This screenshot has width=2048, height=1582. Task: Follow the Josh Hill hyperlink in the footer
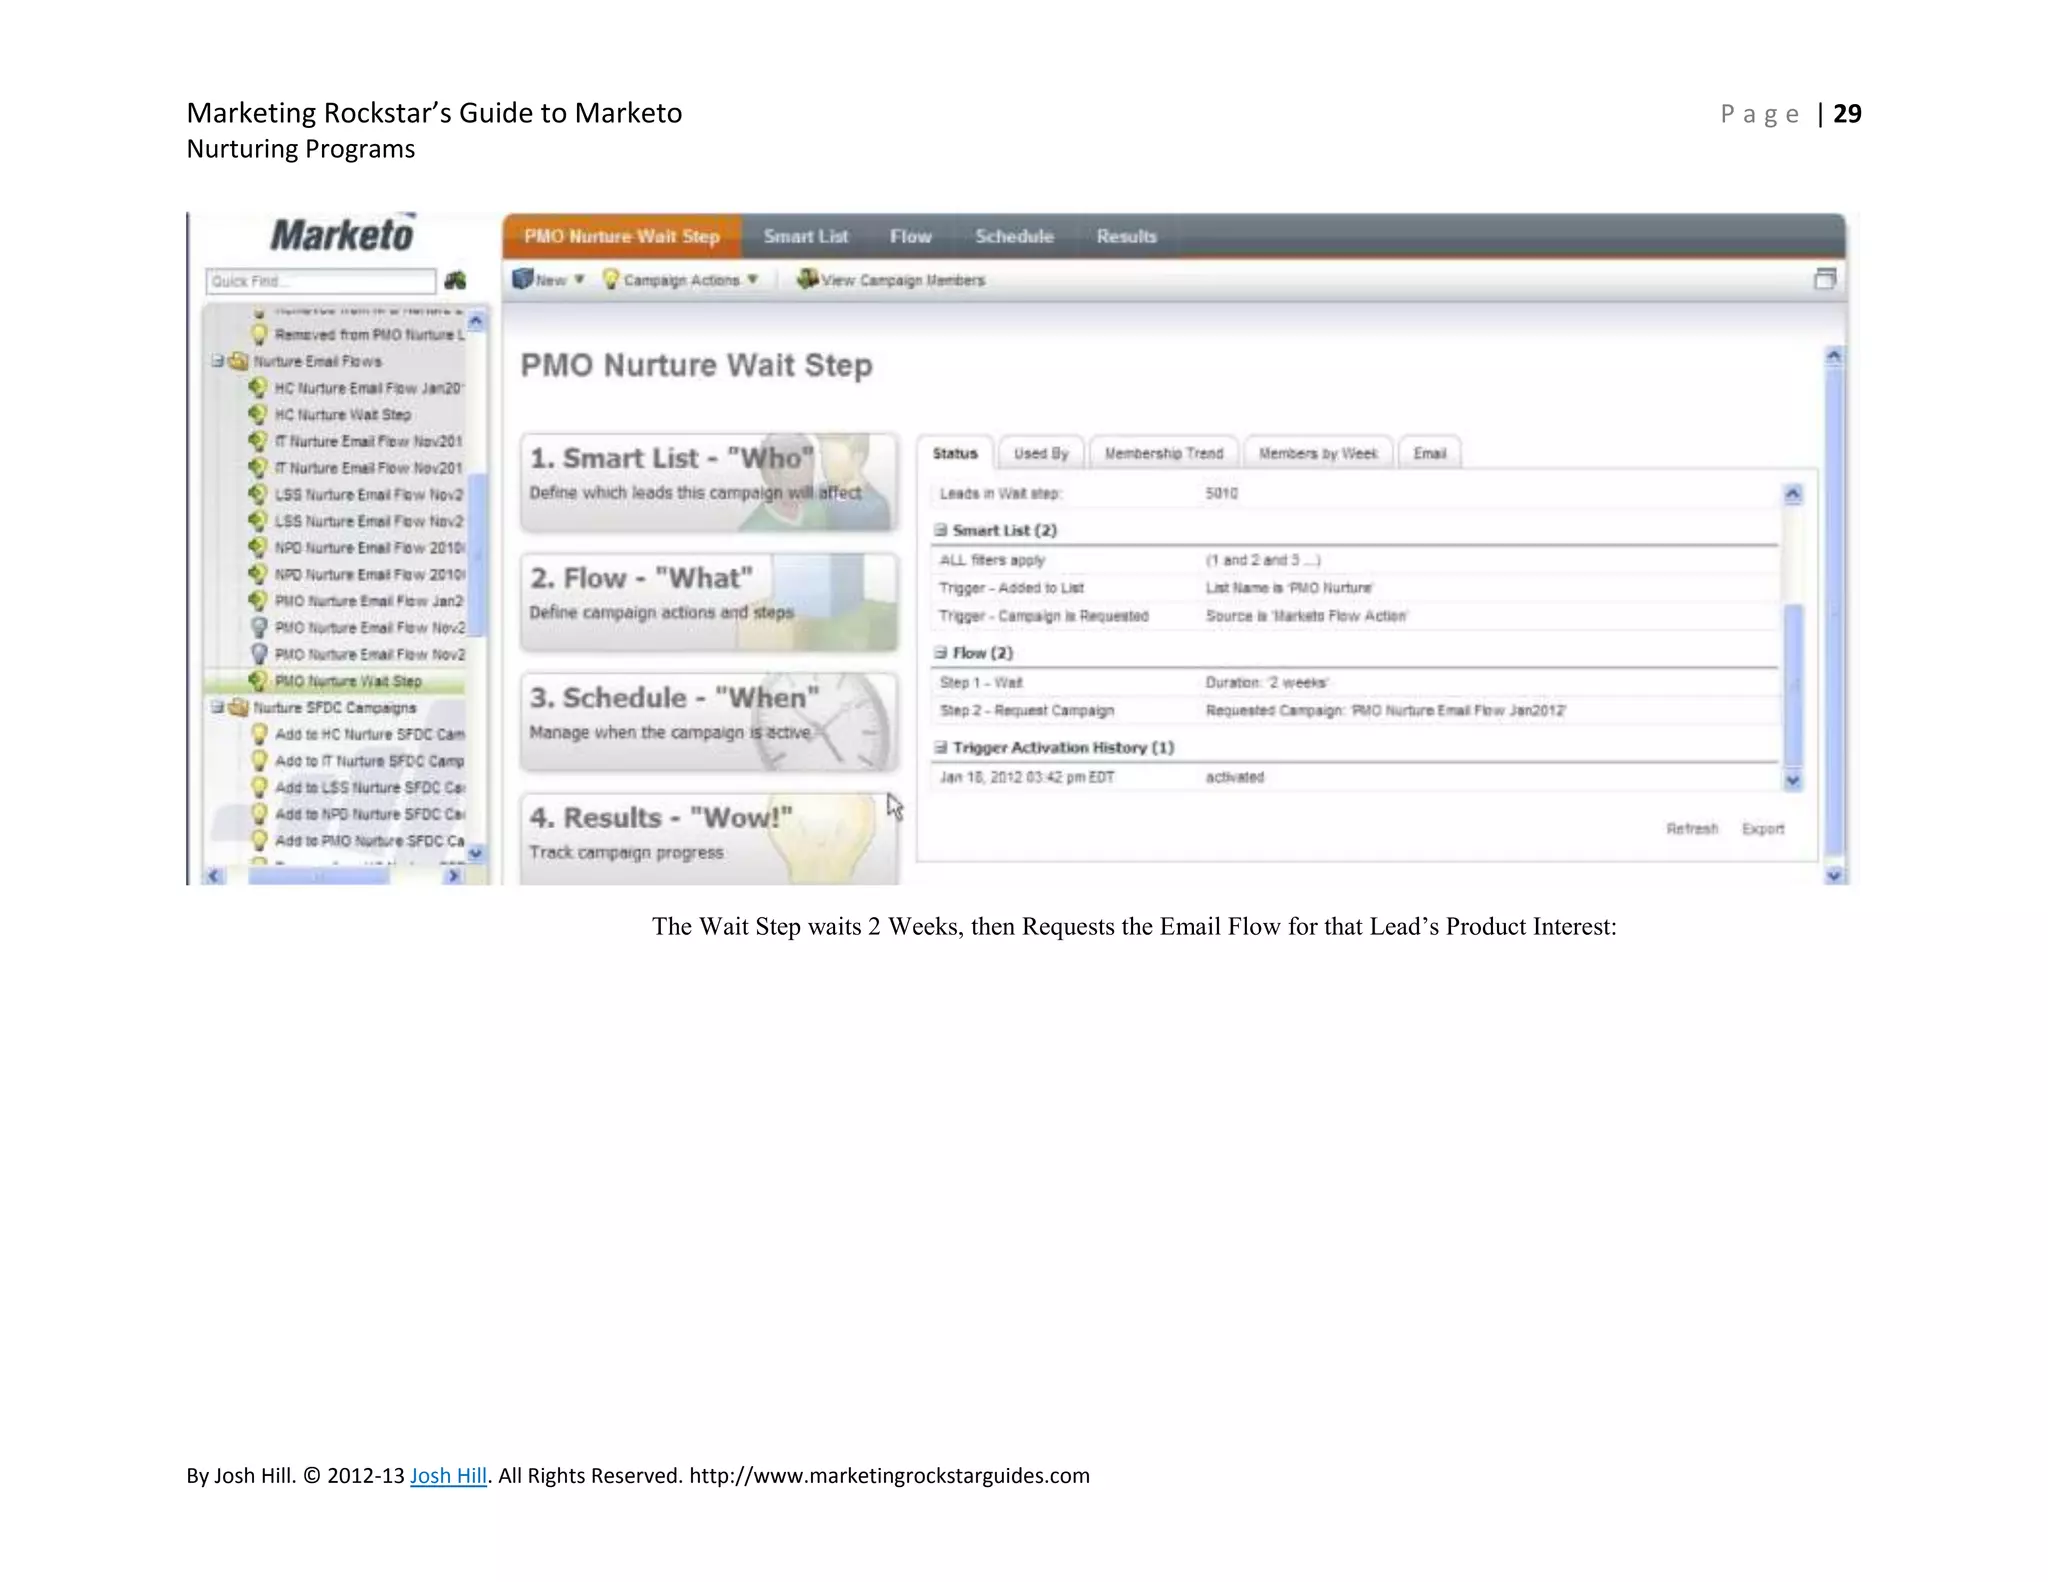448,1476
